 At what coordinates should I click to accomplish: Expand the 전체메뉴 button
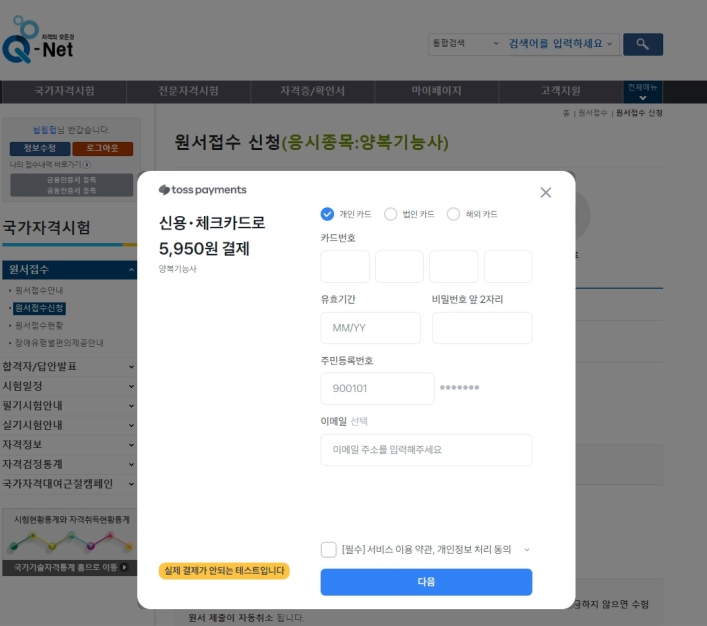tap(643, 92)
